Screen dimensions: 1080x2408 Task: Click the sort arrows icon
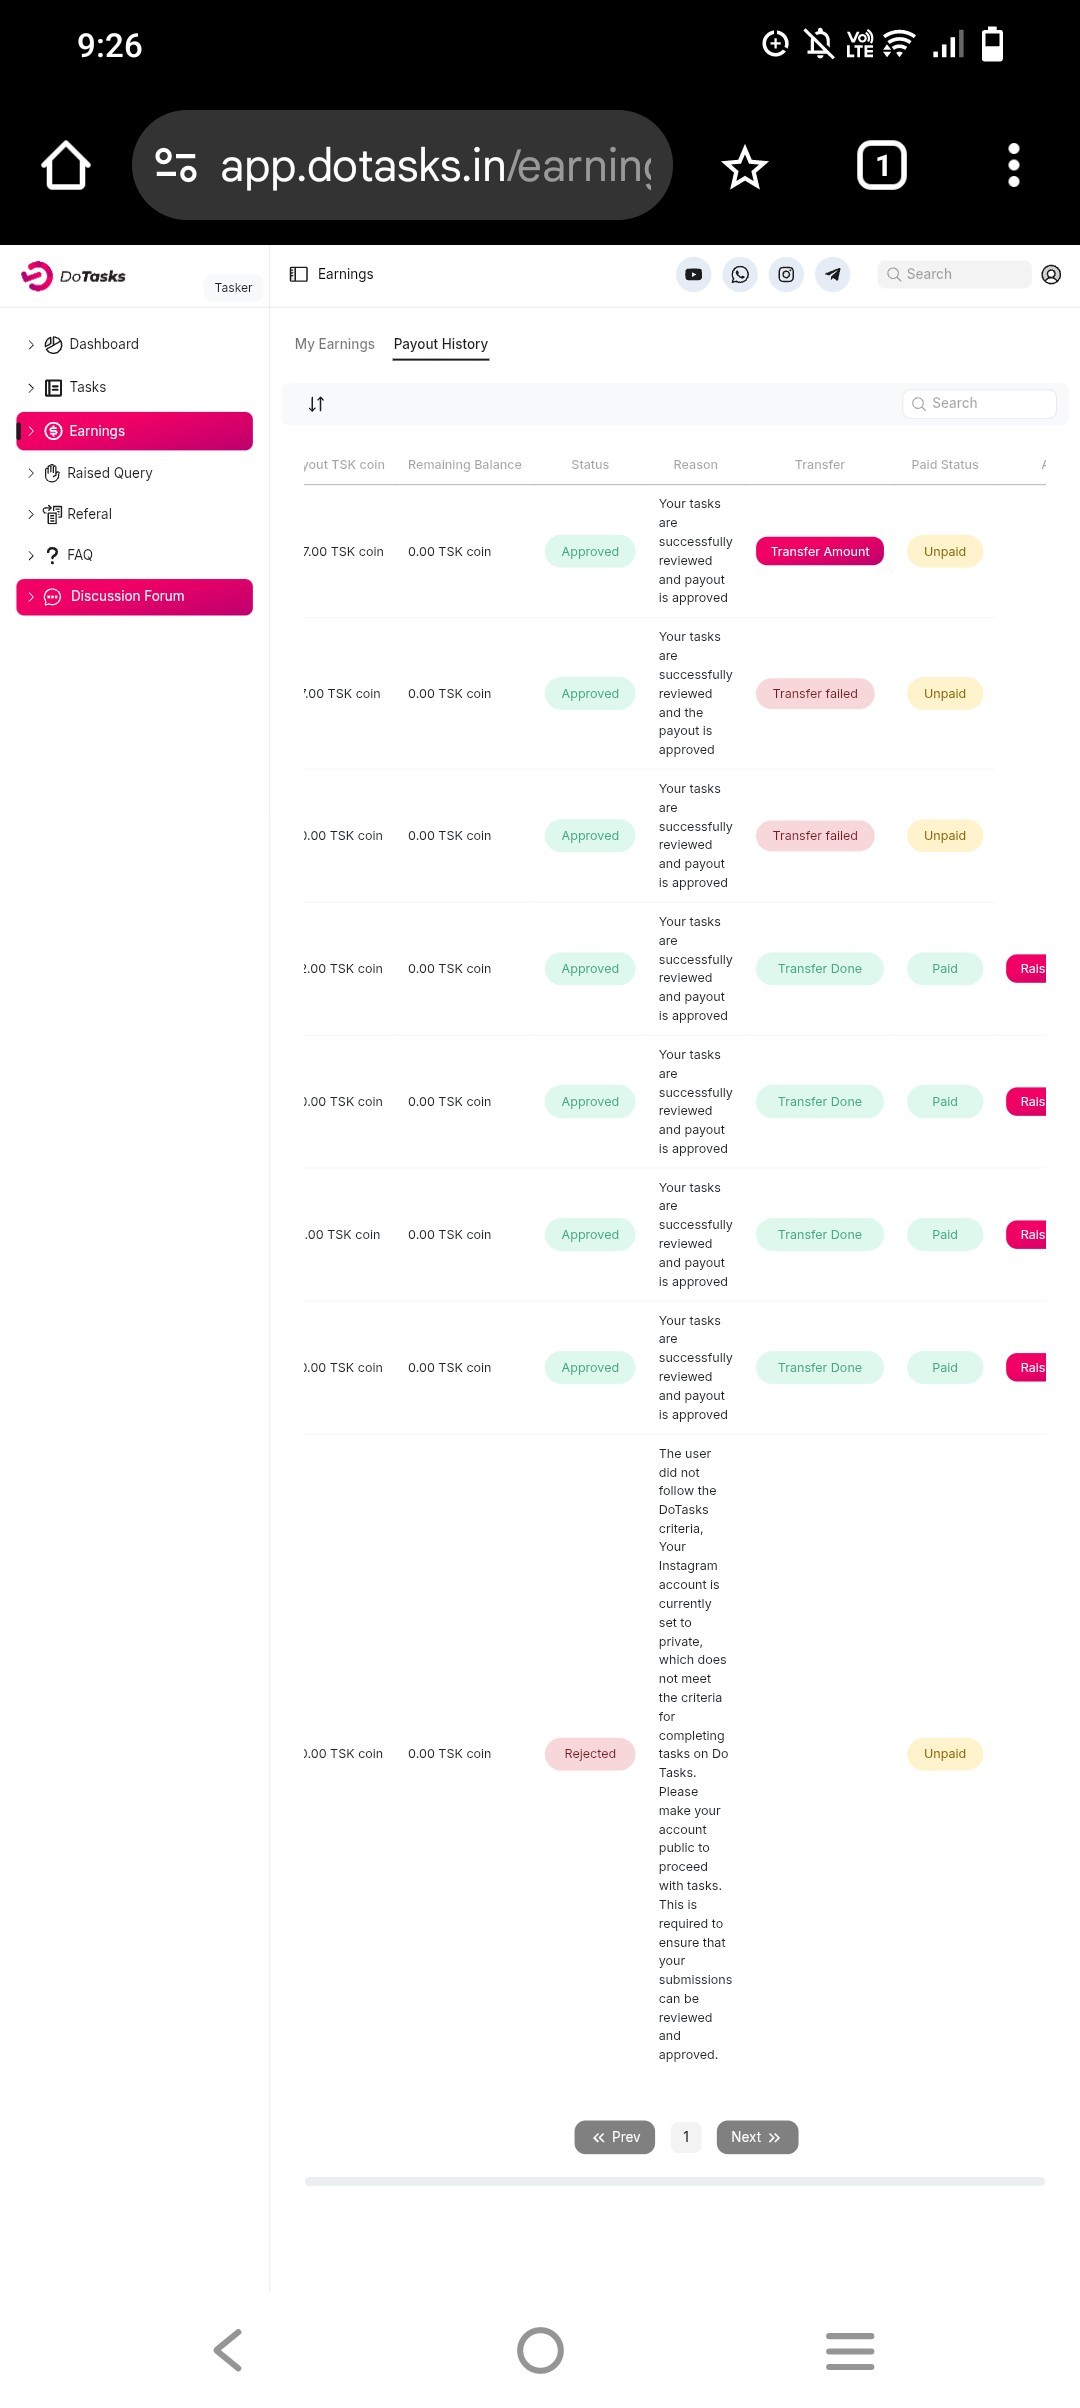pyautogui.click(x=316, y=404)
